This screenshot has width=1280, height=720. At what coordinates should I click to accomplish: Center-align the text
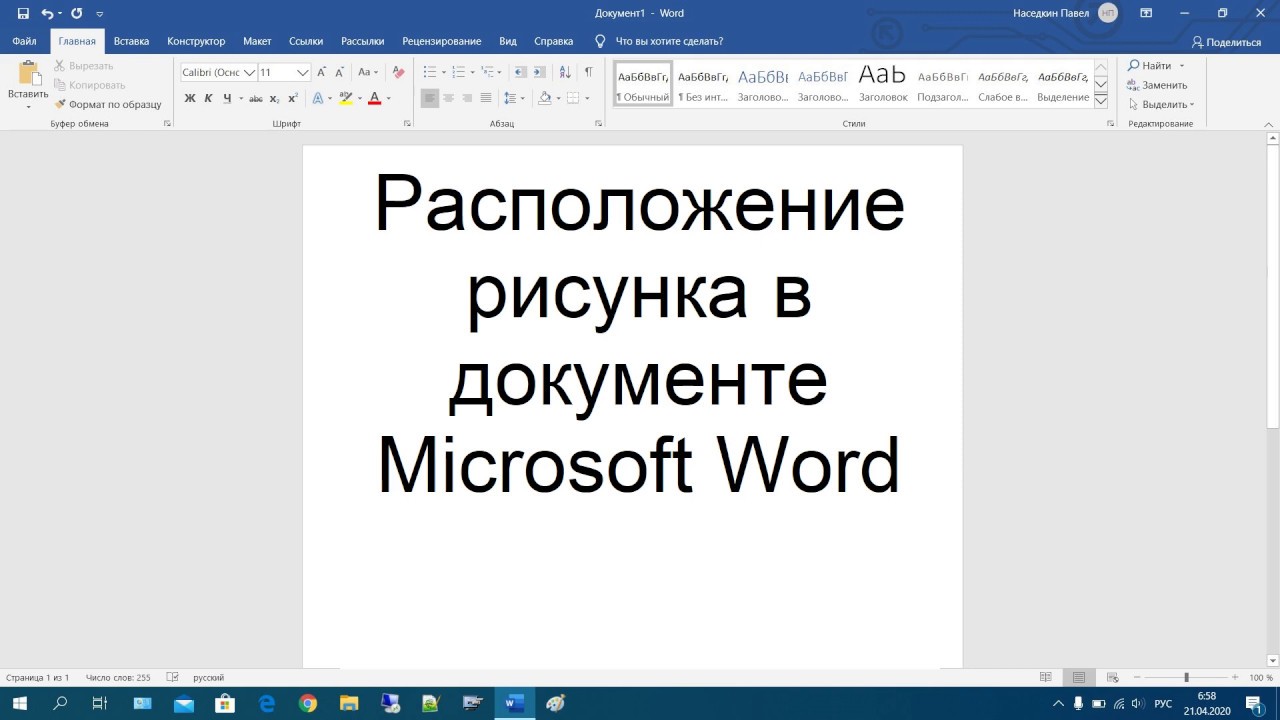click(448, 98)
